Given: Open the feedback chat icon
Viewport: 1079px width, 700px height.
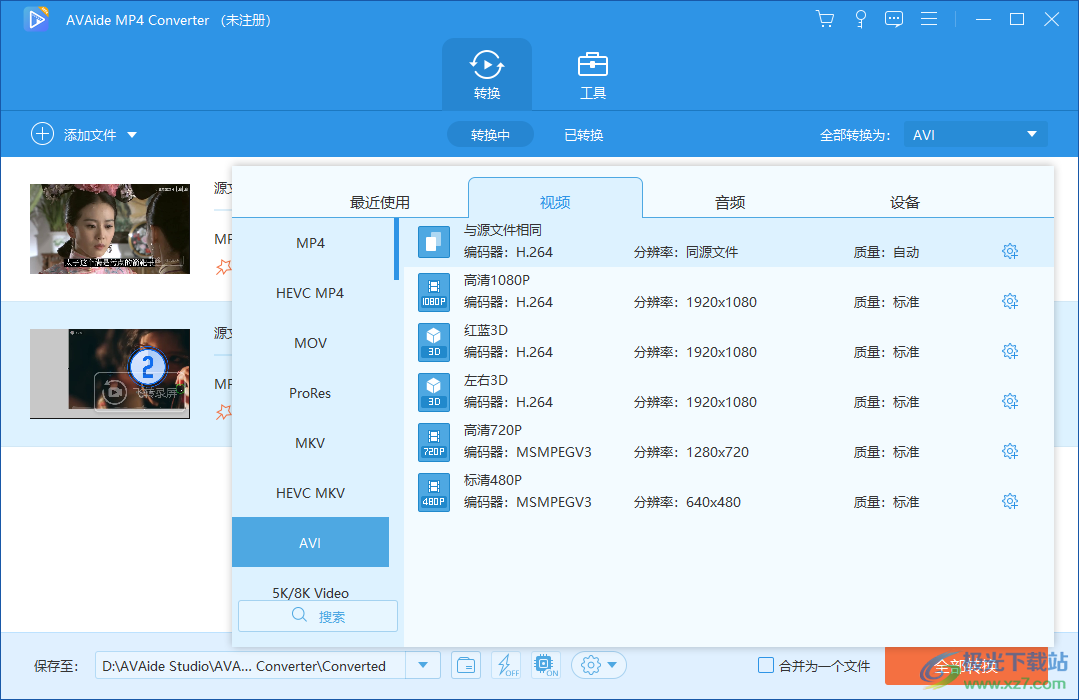Looking at the screenshot, I should (894, 19).
